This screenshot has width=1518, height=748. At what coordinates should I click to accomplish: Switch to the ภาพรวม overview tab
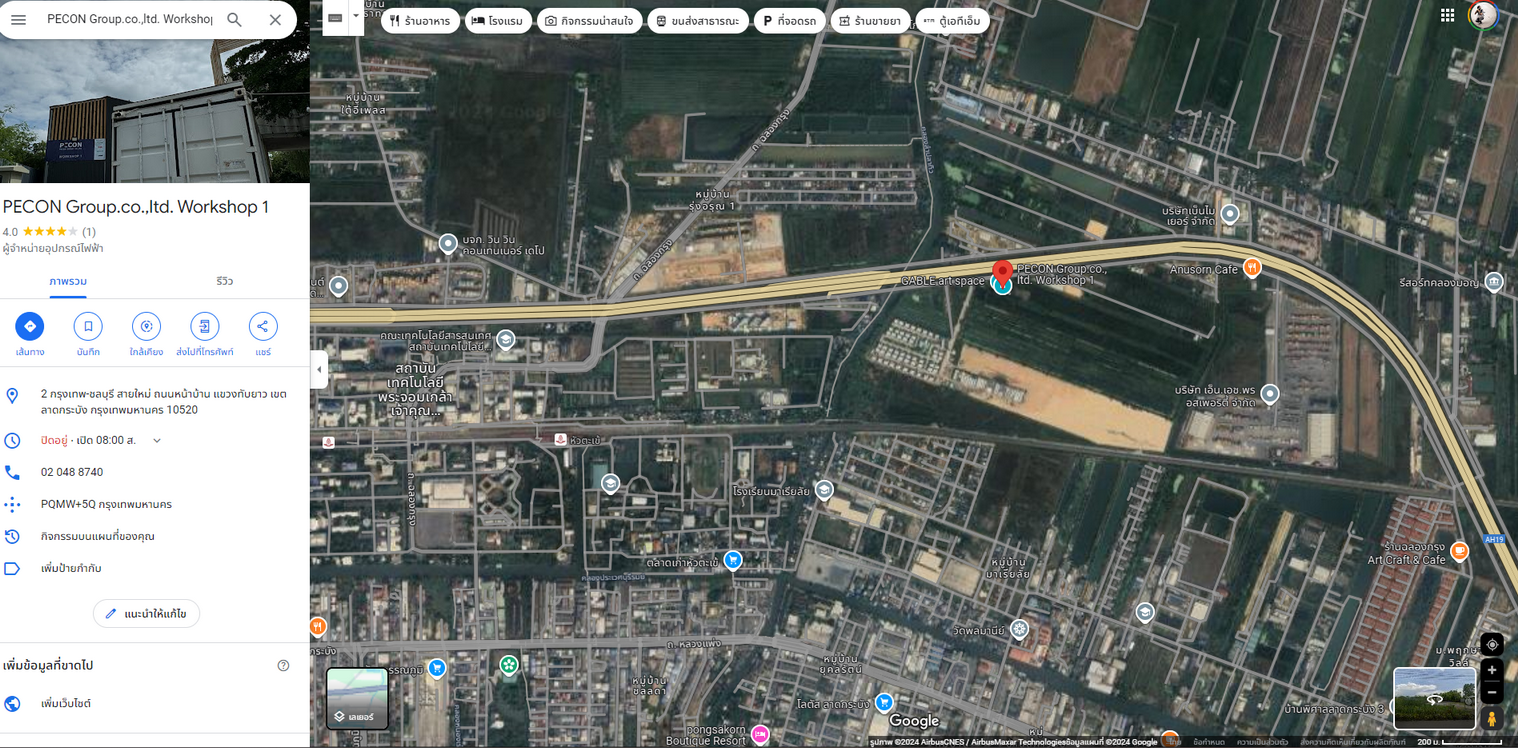68,281
